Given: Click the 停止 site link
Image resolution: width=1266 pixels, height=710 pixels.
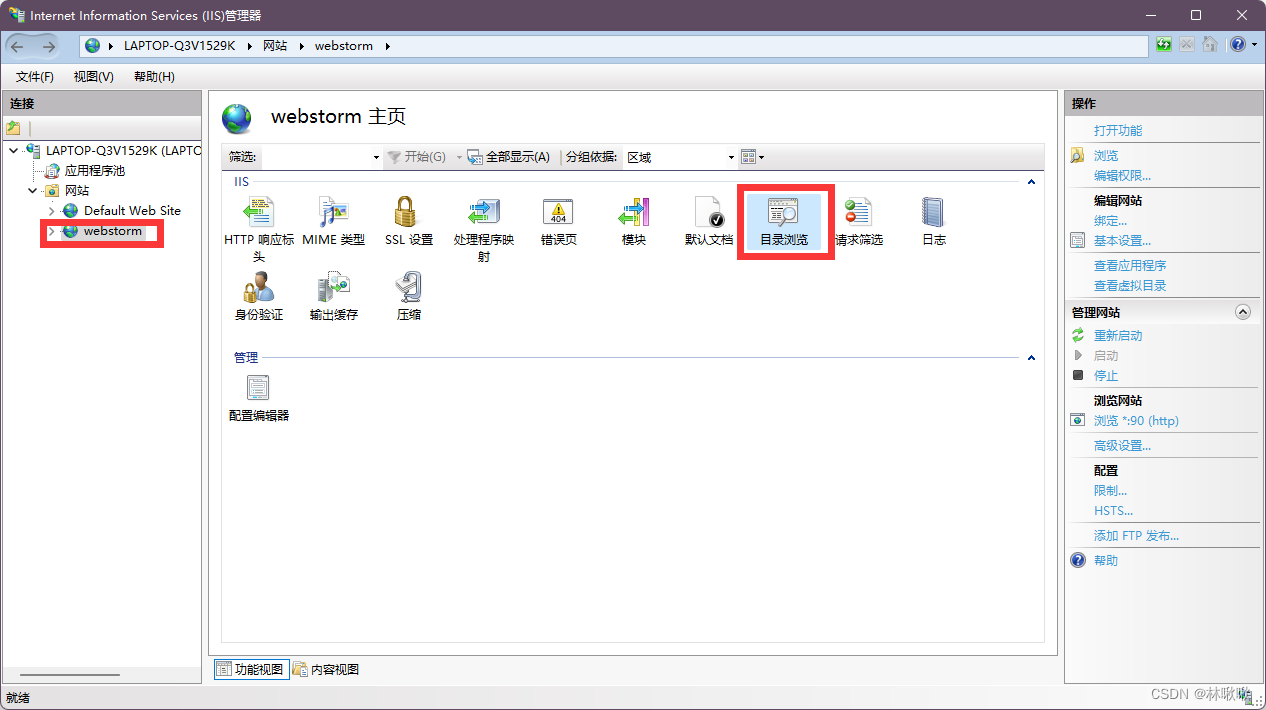Looking at the screenshot, I should click(x=1106, y=376).
